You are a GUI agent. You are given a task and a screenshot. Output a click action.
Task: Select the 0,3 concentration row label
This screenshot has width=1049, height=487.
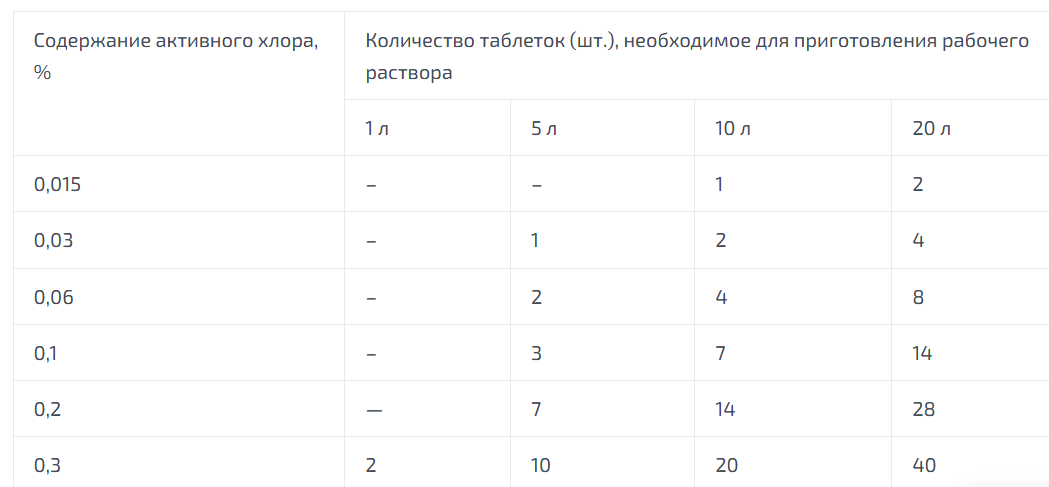[46, 465]
